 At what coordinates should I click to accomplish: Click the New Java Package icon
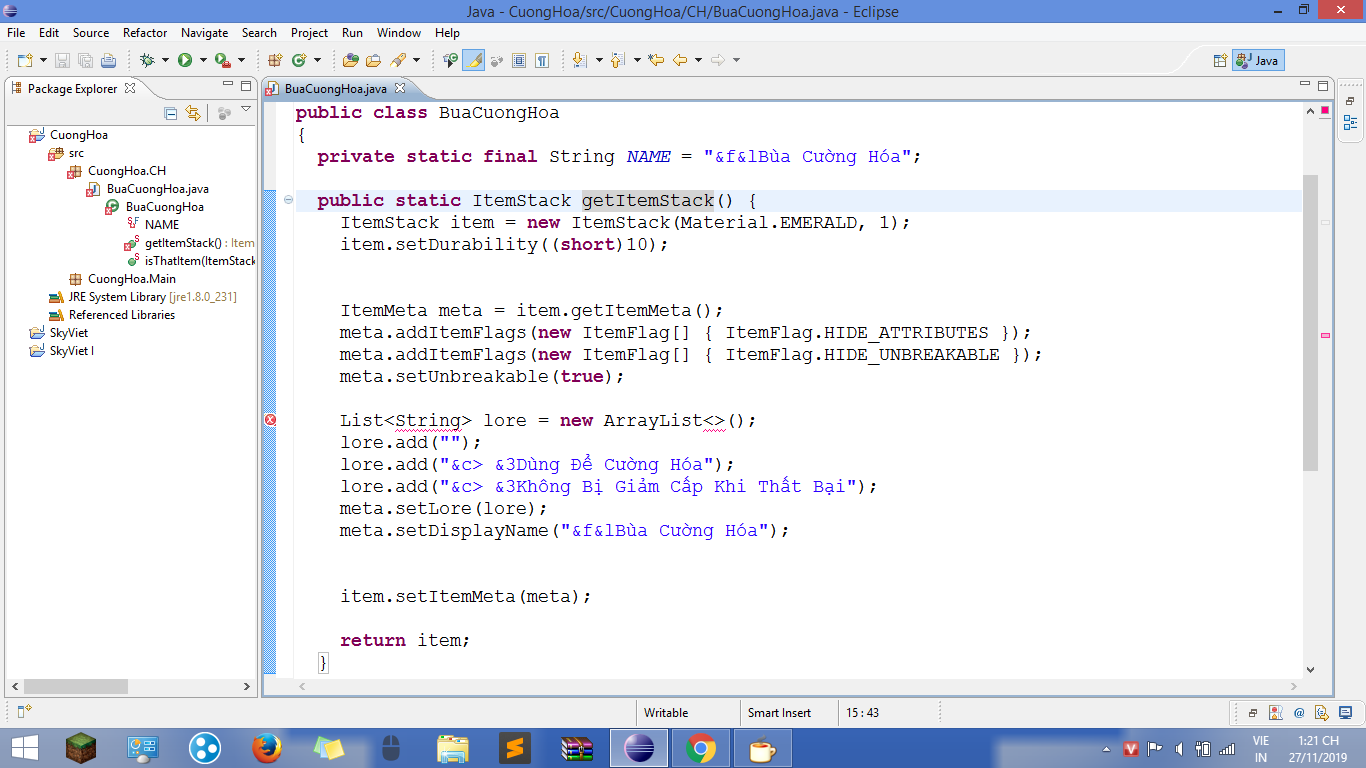(275, 60)
